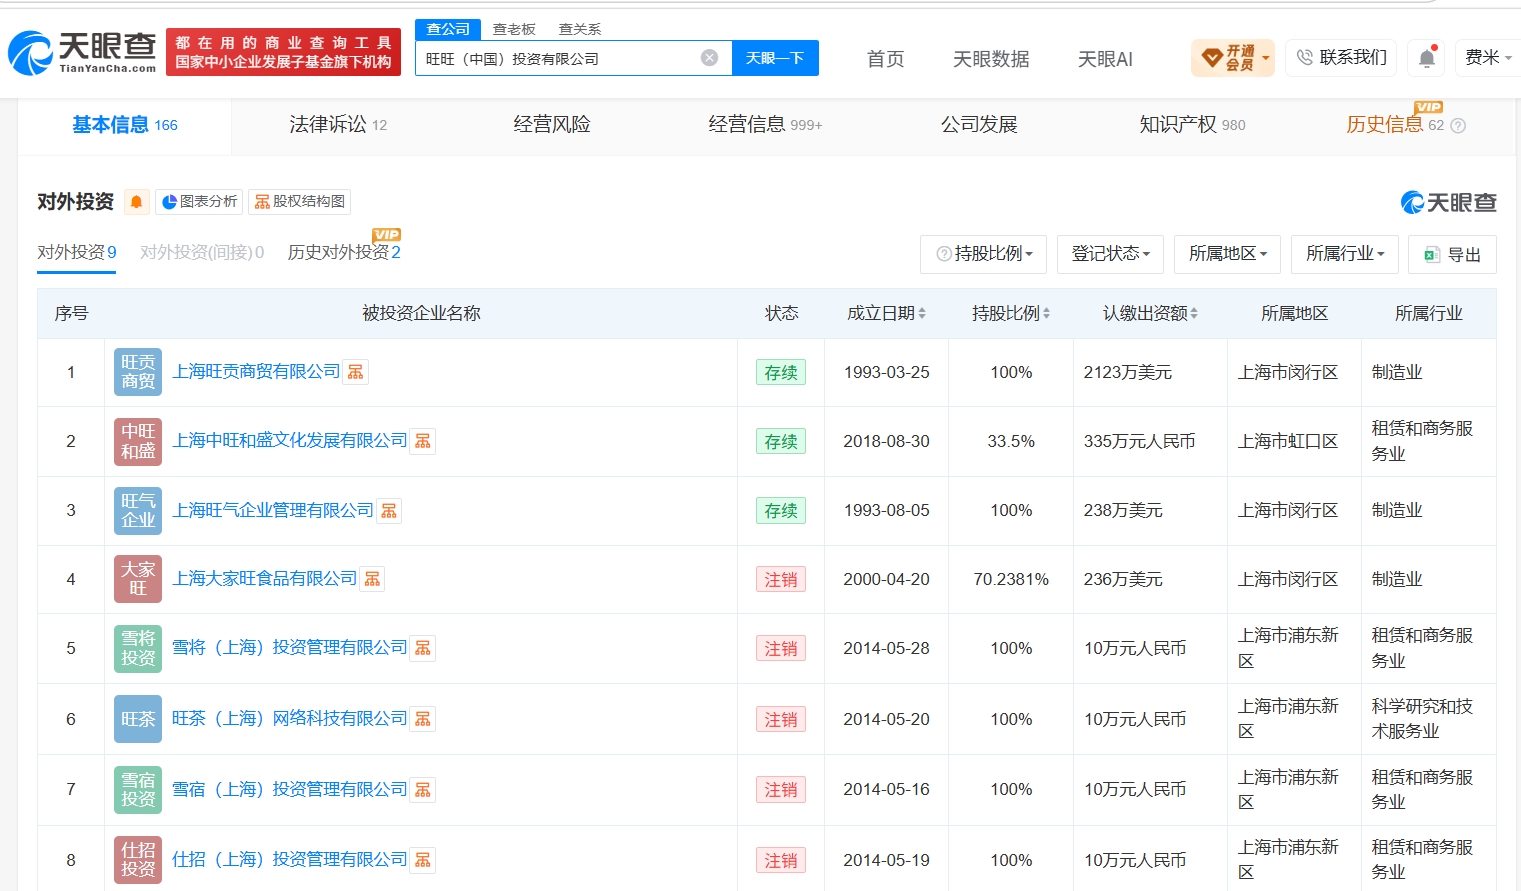Open equity chart icon for 上海旺贡商贸有限公司

(x=356, y=372)
